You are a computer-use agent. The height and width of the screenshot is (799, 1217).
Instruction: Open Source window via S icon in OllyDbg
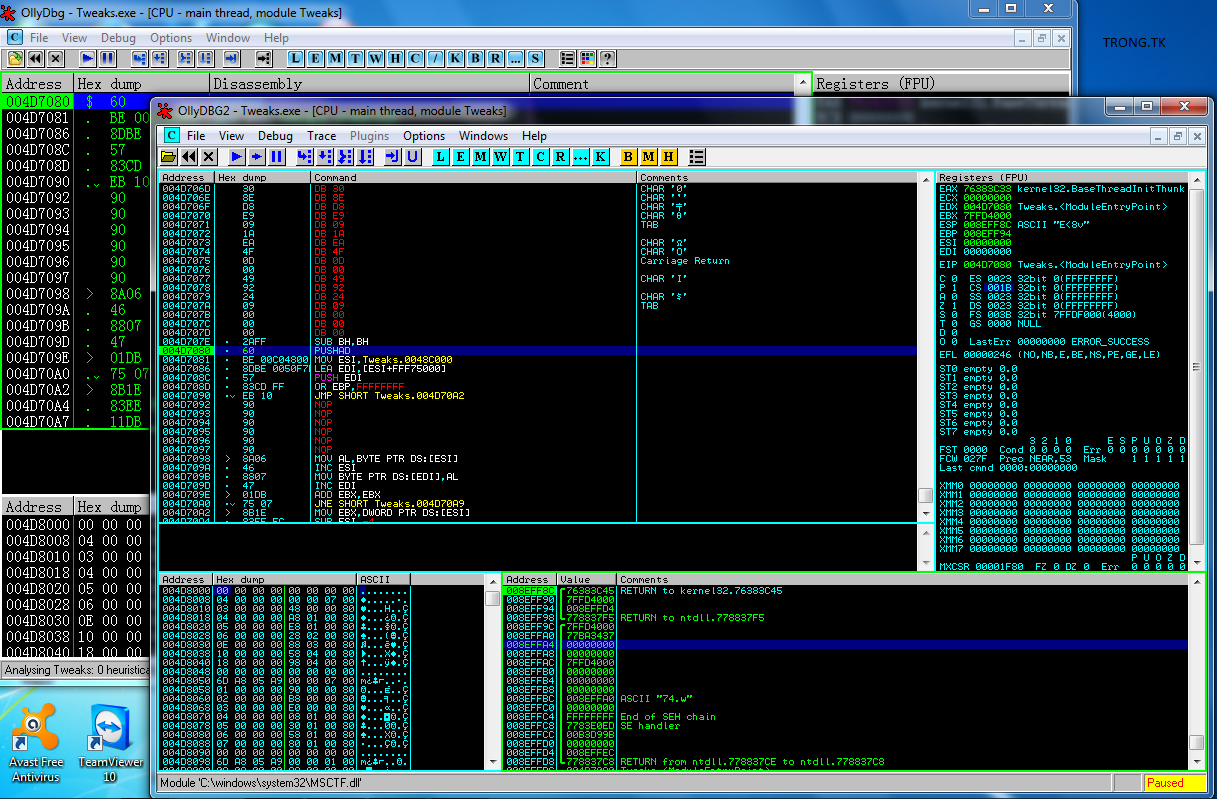pos(535,58)
